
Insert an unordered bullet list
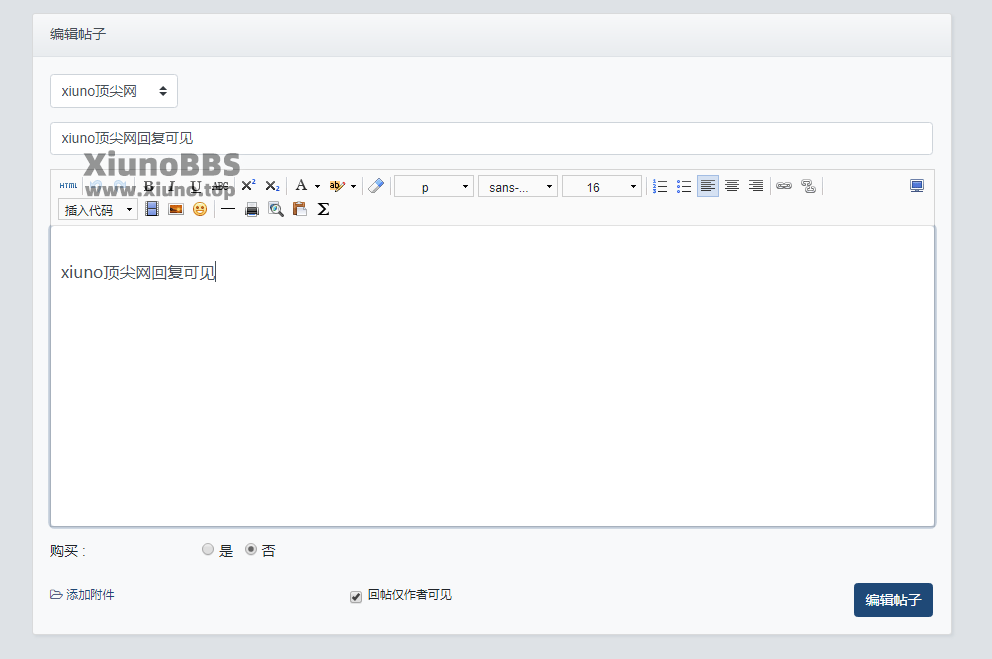684,186
